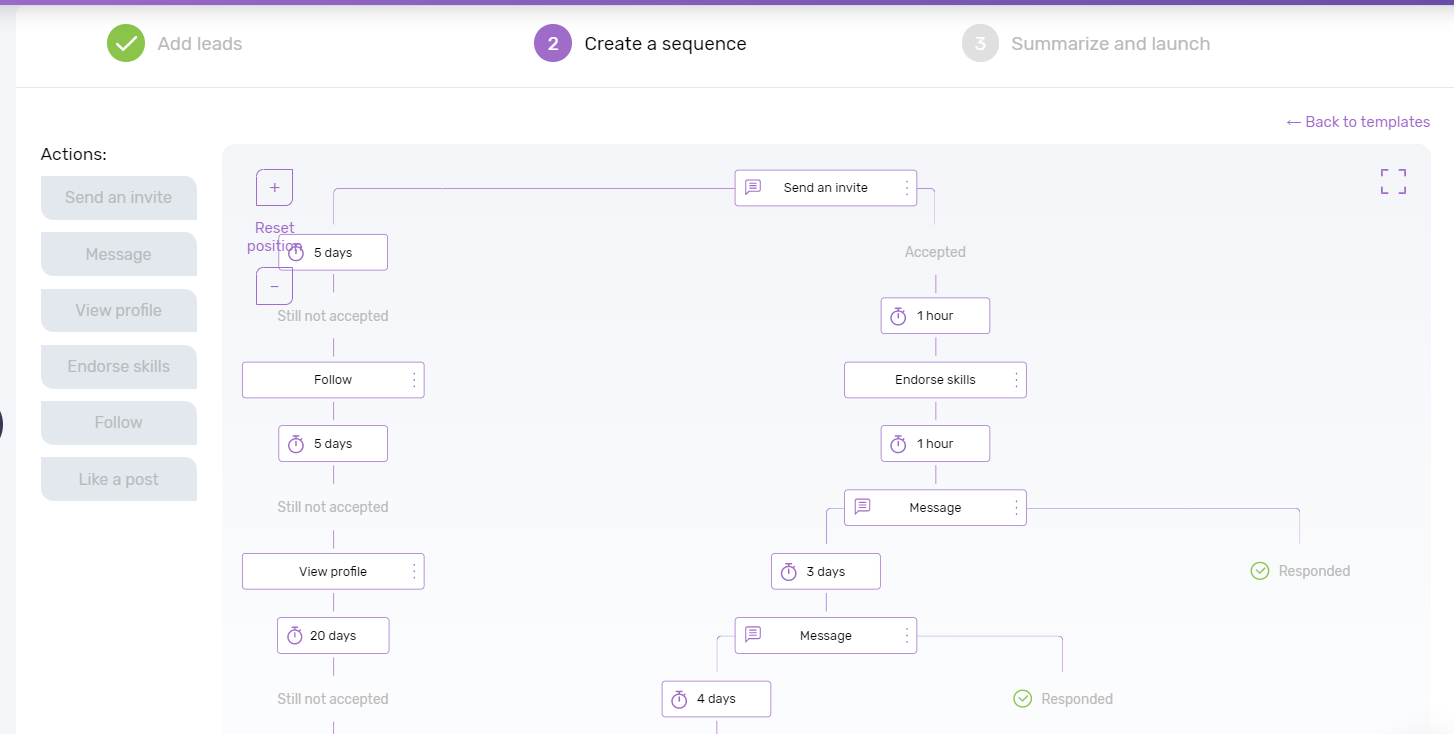Viewport: 1454px width, 734px height.
Task: Click the timer icon in the 5 days delay below Follow
Action: tap(296, 444)
